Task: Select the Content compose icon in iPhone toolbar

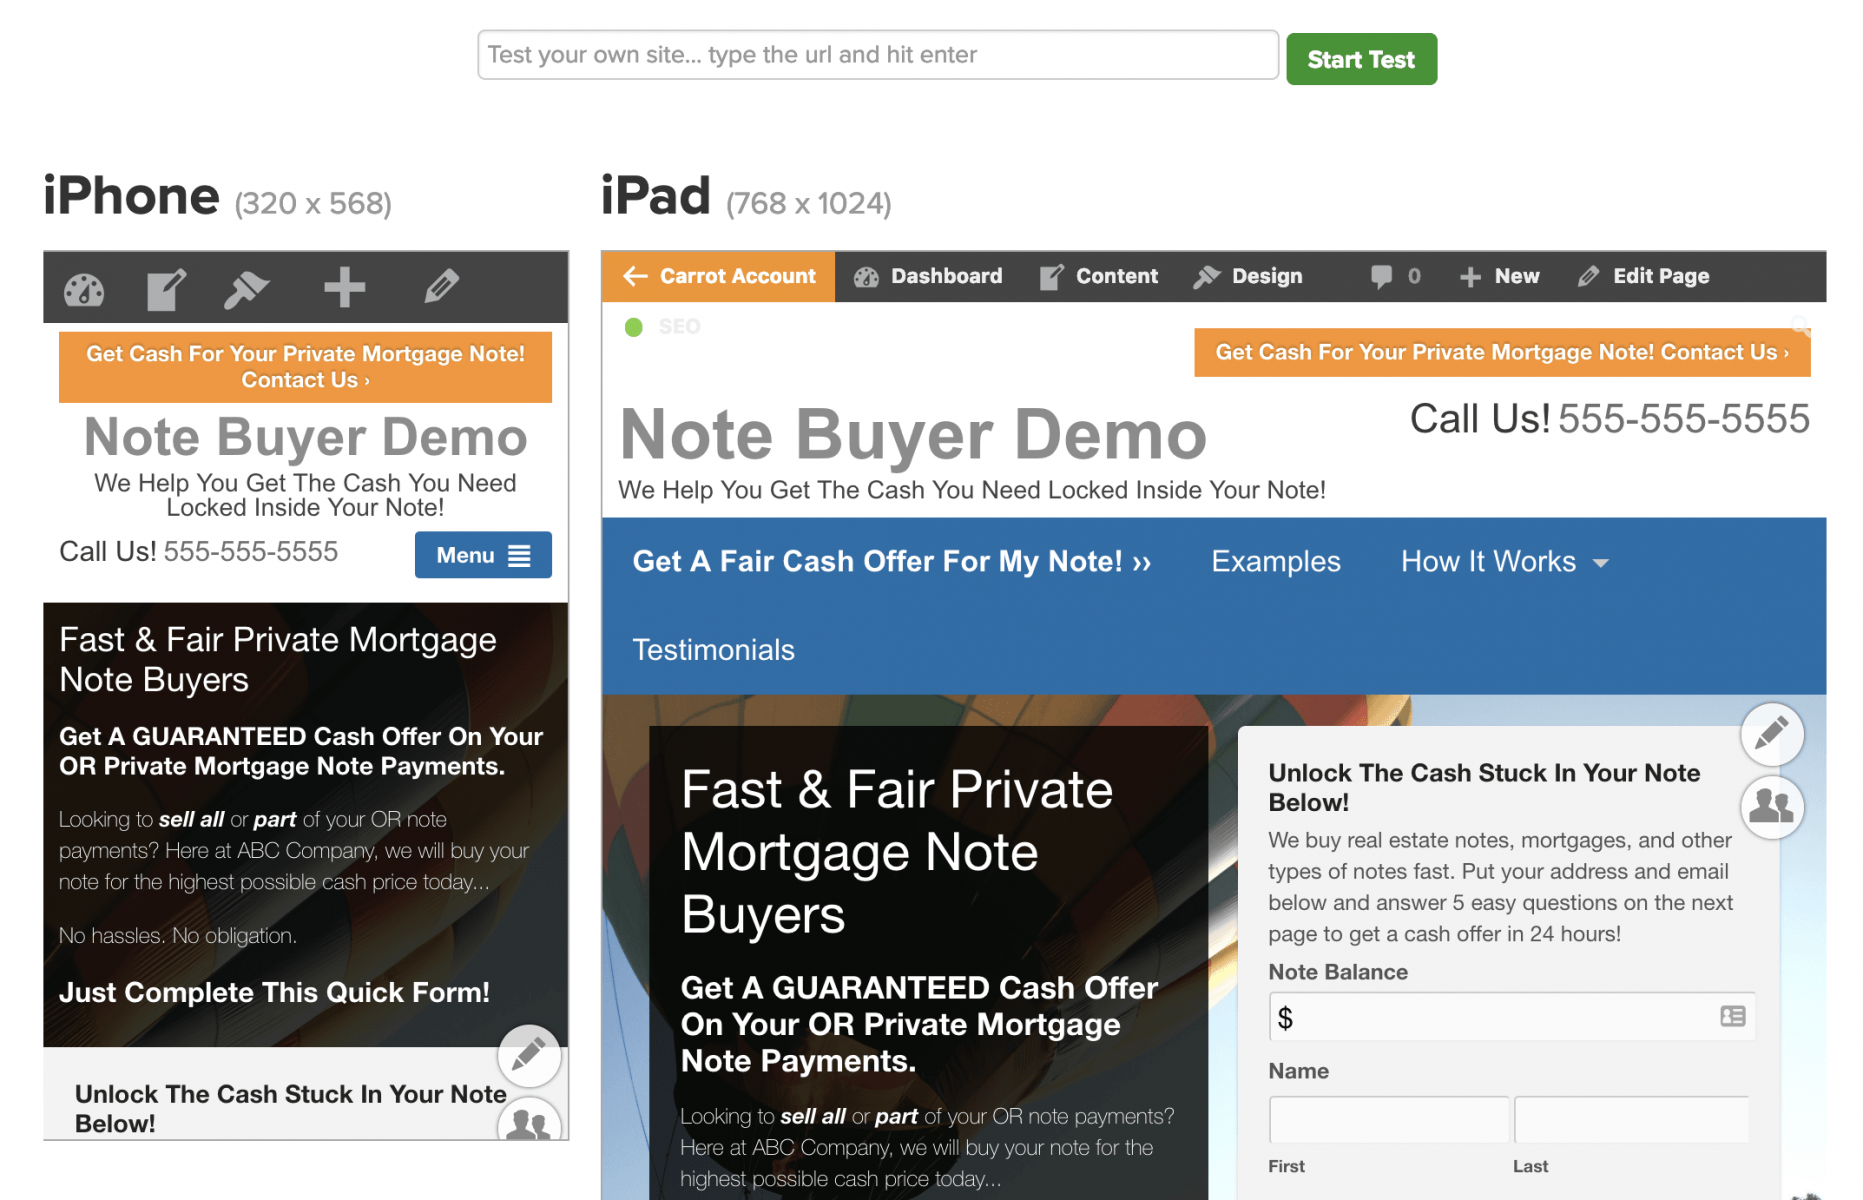Action: click(166, 289)
